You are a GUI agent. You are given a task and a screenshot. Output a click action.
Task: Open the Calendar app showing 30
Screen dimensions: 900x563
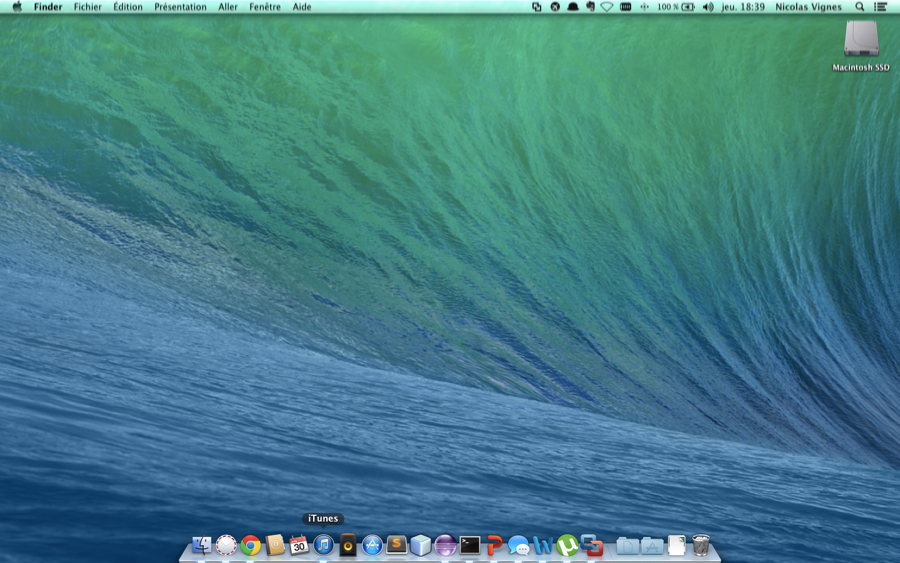[299, 545]
